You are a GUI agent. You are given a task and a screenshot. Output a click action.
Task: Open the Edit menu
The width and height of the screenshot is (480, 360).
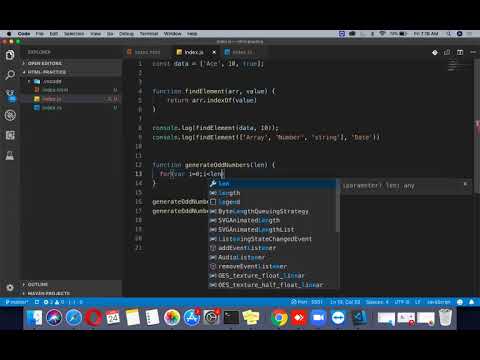click(54, 34)
